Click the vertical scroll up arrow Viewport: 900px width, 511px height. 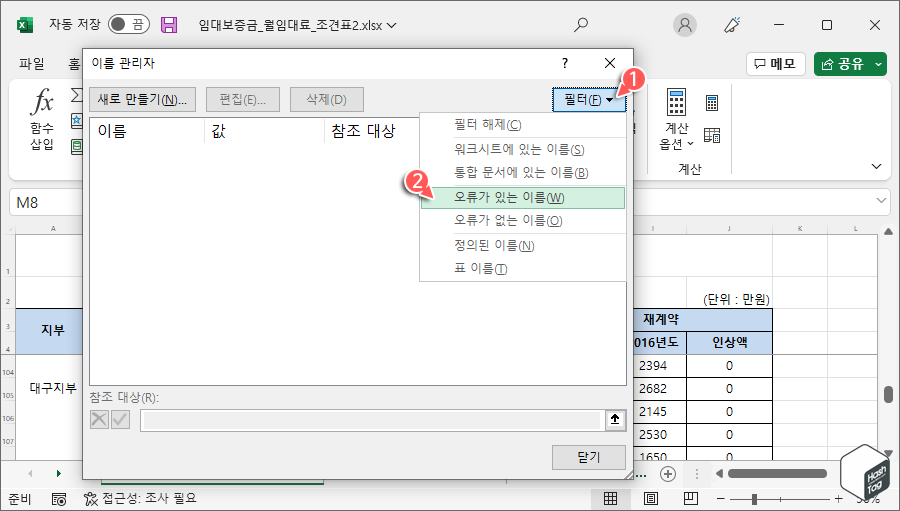(889, 232)
